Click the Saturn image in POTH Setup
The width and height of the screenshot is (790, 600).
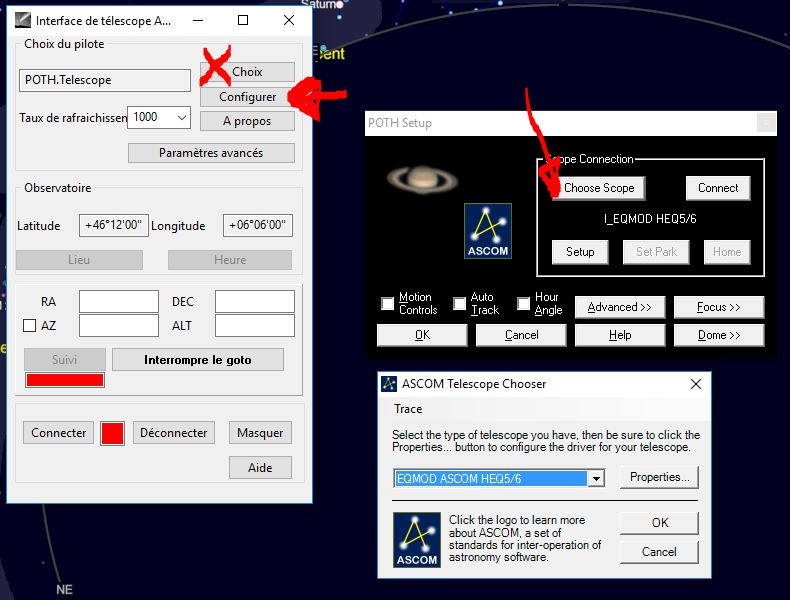[422, 179]
